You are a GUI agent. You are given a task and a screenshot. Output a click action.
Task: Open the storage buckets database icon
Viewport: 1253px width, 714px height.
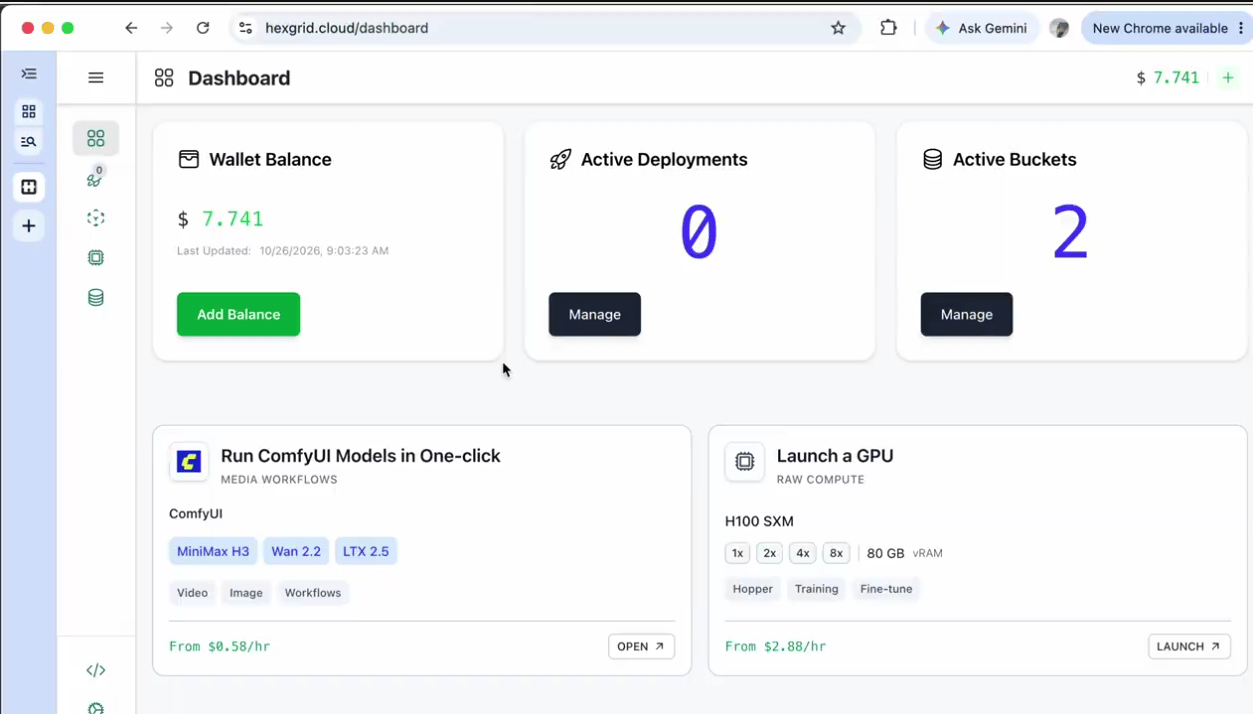coord(96,297)
